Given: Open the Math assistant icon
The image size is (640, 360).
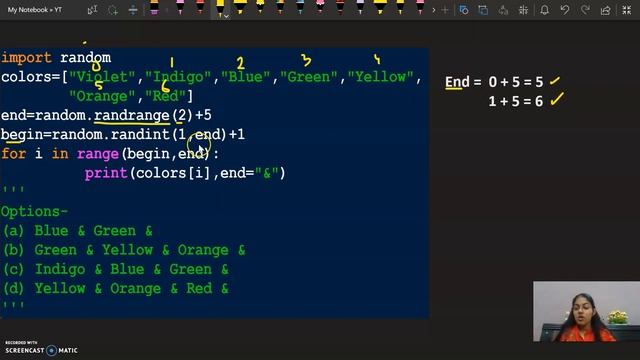Looking at the screenshot, I should 523,10.
